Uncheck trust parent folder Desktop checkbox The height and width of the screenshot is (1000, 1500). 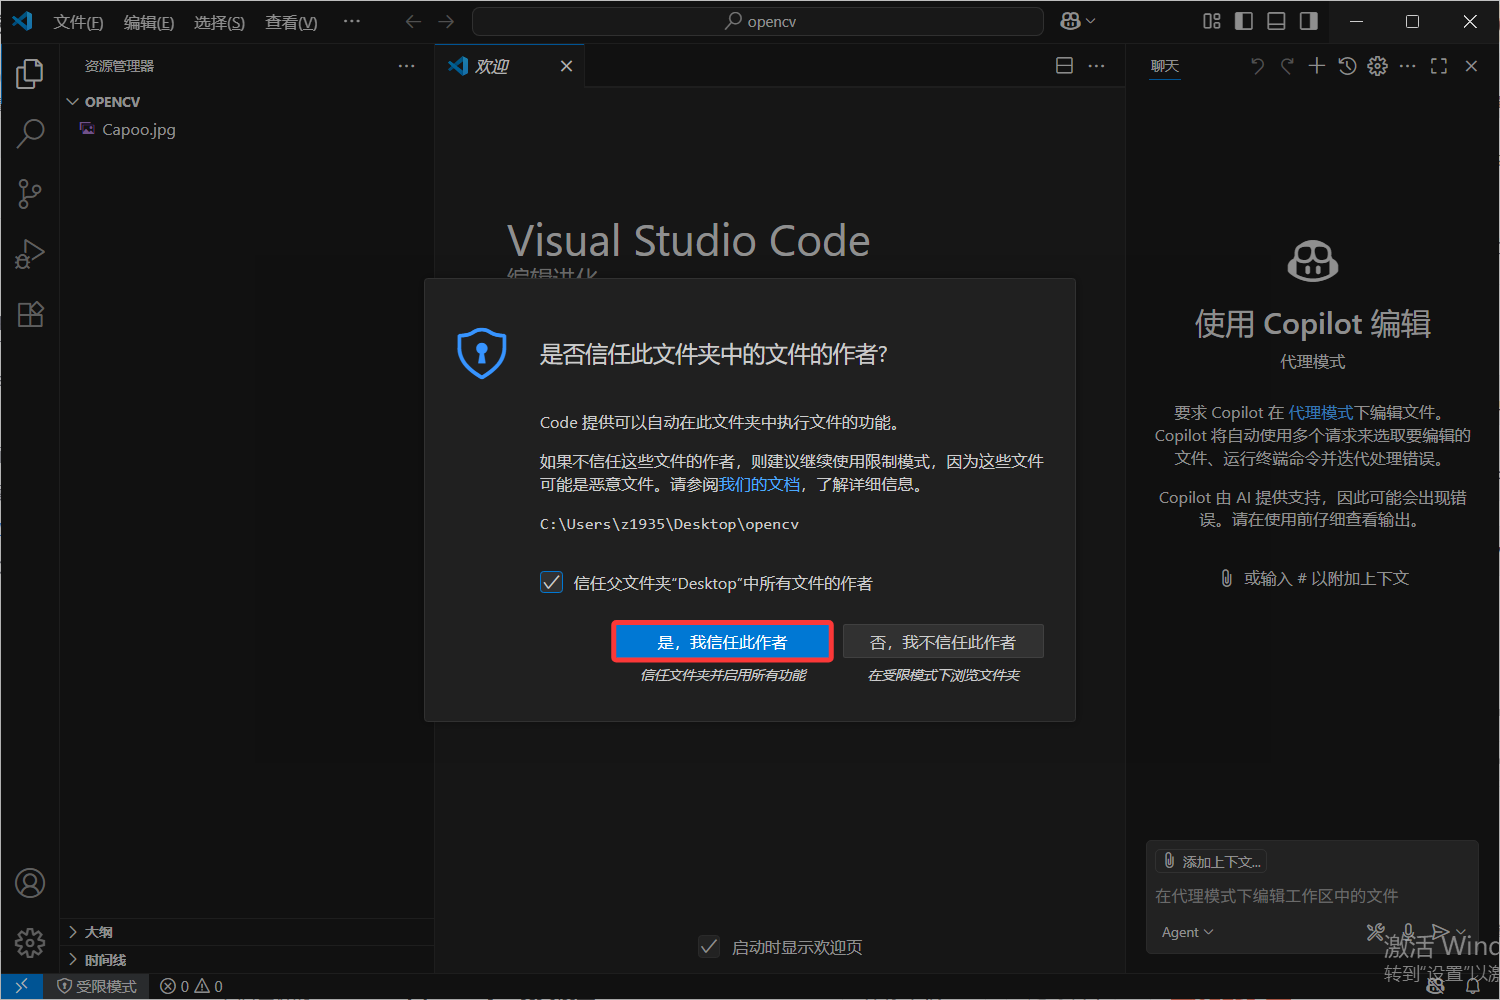[x=551, y=581]
